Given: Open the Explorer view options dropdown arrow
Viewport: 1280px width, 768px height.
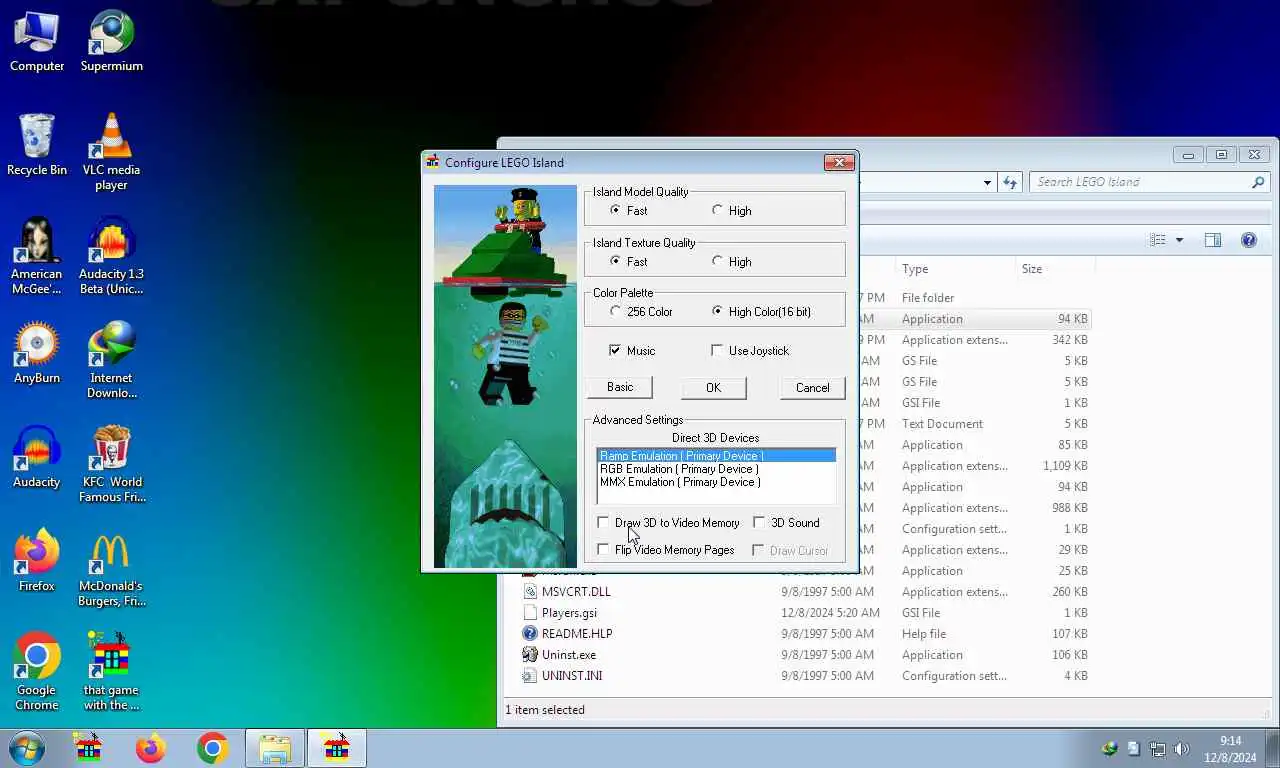Looking at the screenshot, I should [1179, 240].
